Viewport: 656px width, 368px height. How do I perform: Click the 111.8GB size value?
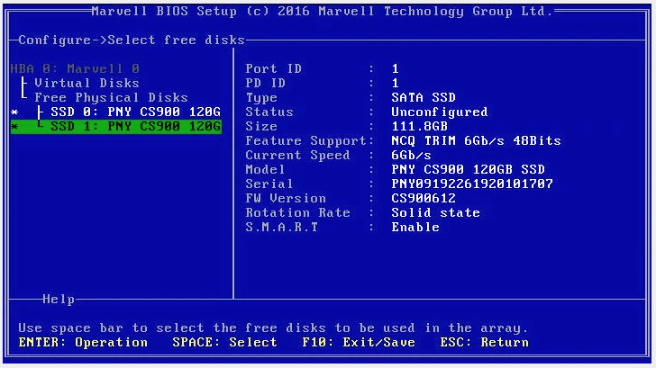pos(420,126)
